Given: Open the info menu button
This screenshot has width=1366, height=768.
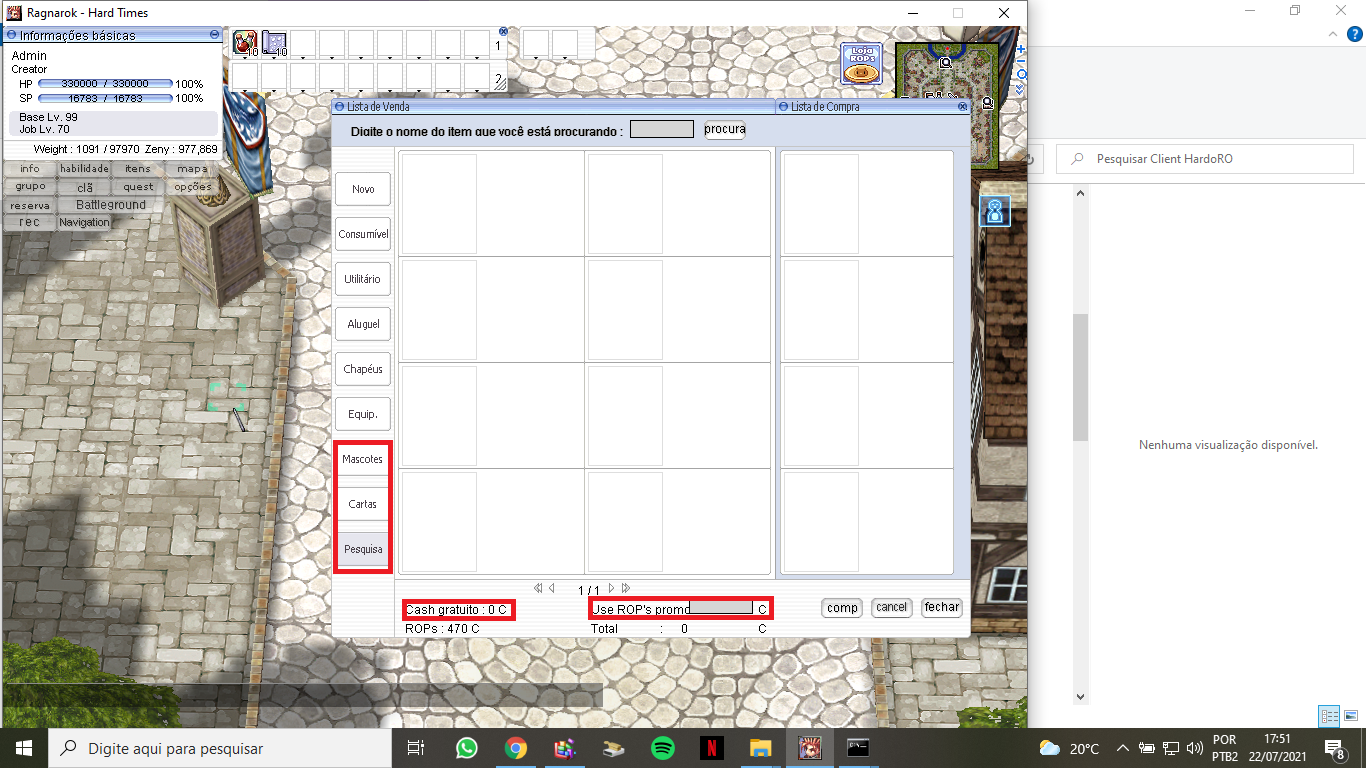Looking at the screenshot, I should tap(30, 169).
